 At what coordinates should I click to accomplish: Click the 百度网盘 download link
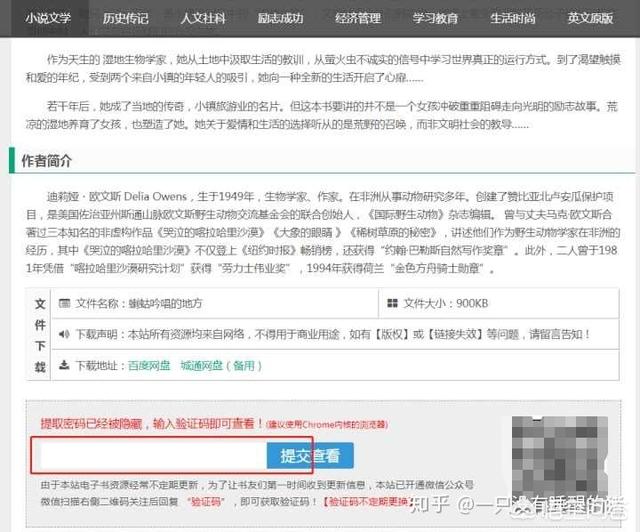pyautogui.click(x=149, y=365)
